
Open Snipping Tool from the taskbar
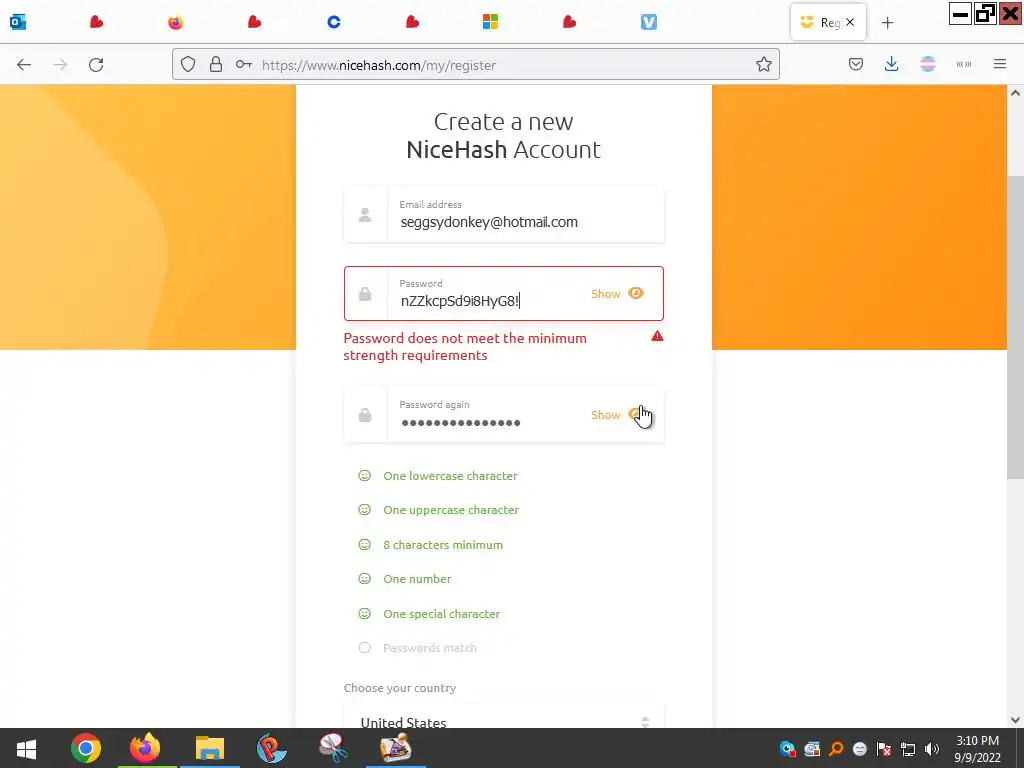(x=333, y=748)
